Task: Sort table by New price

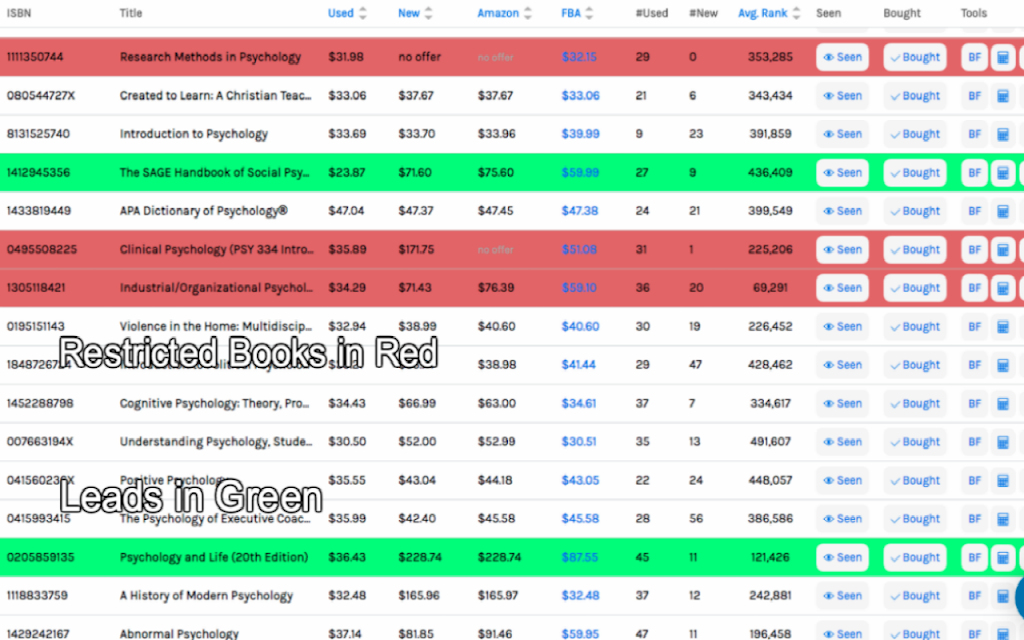Action: (x=415, y=13)
